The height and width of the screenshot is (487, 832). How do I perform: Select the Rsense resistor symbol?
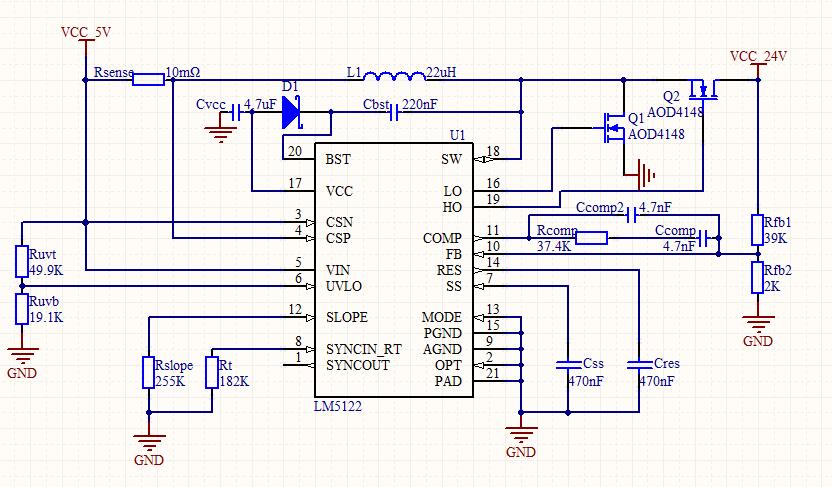148,80
